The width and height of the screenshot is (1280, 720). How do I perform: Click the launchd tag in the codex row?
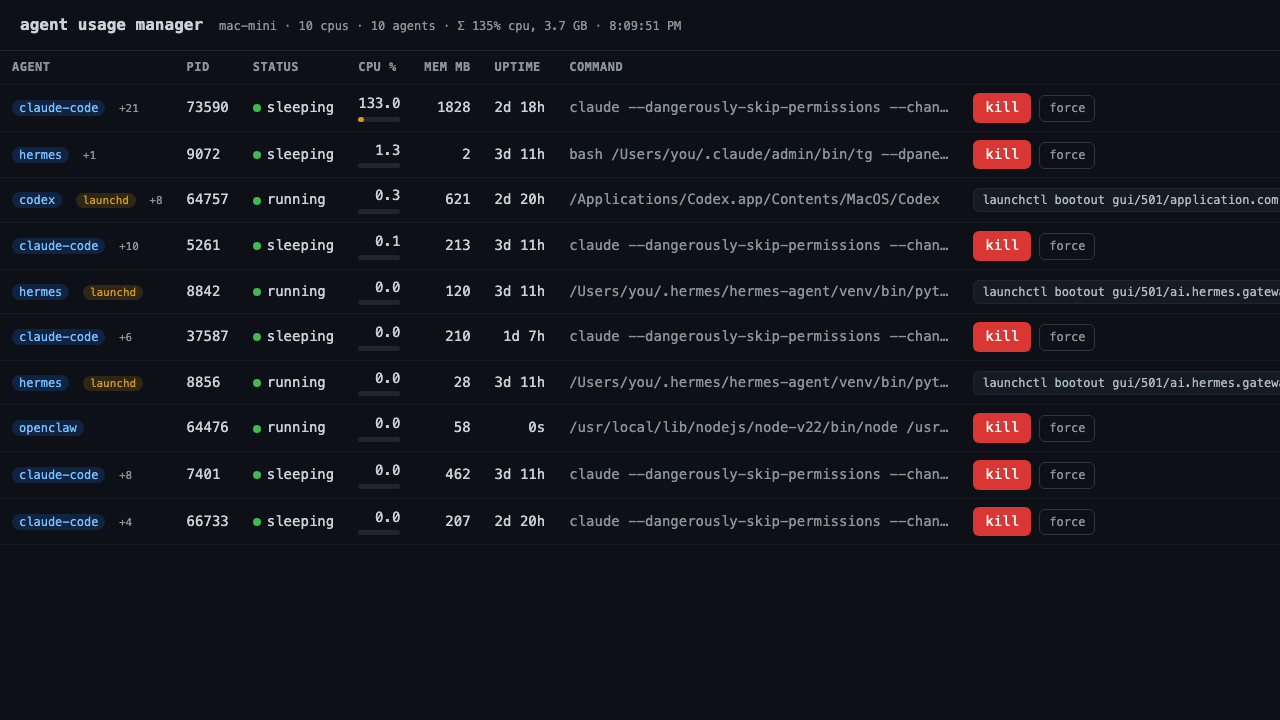click(106, 200)
